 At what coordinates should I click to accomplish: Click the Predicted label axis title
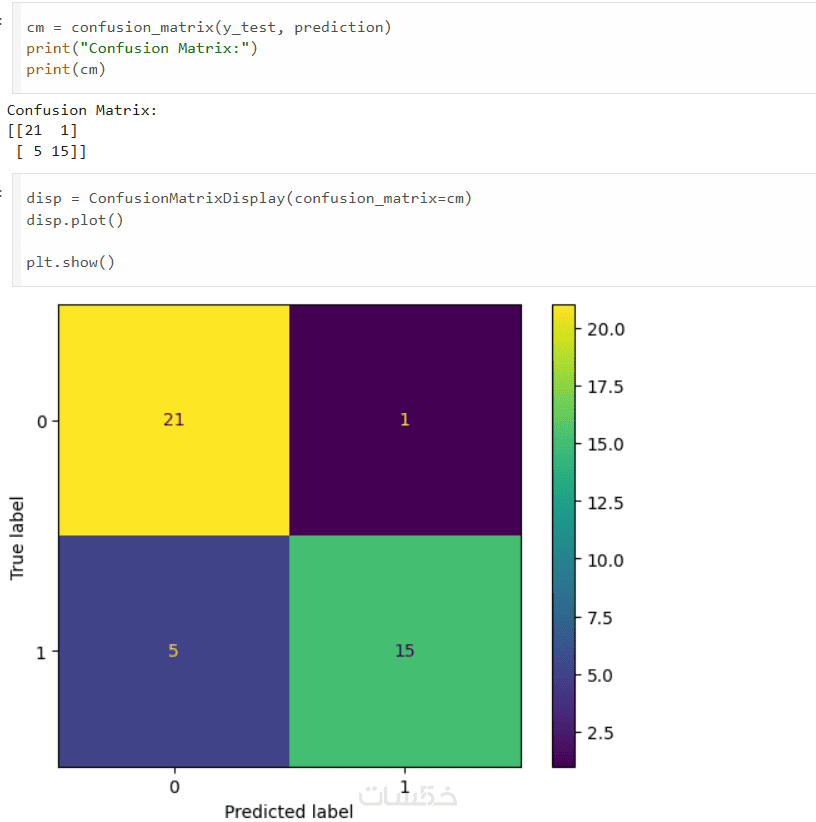pos(289,812)
